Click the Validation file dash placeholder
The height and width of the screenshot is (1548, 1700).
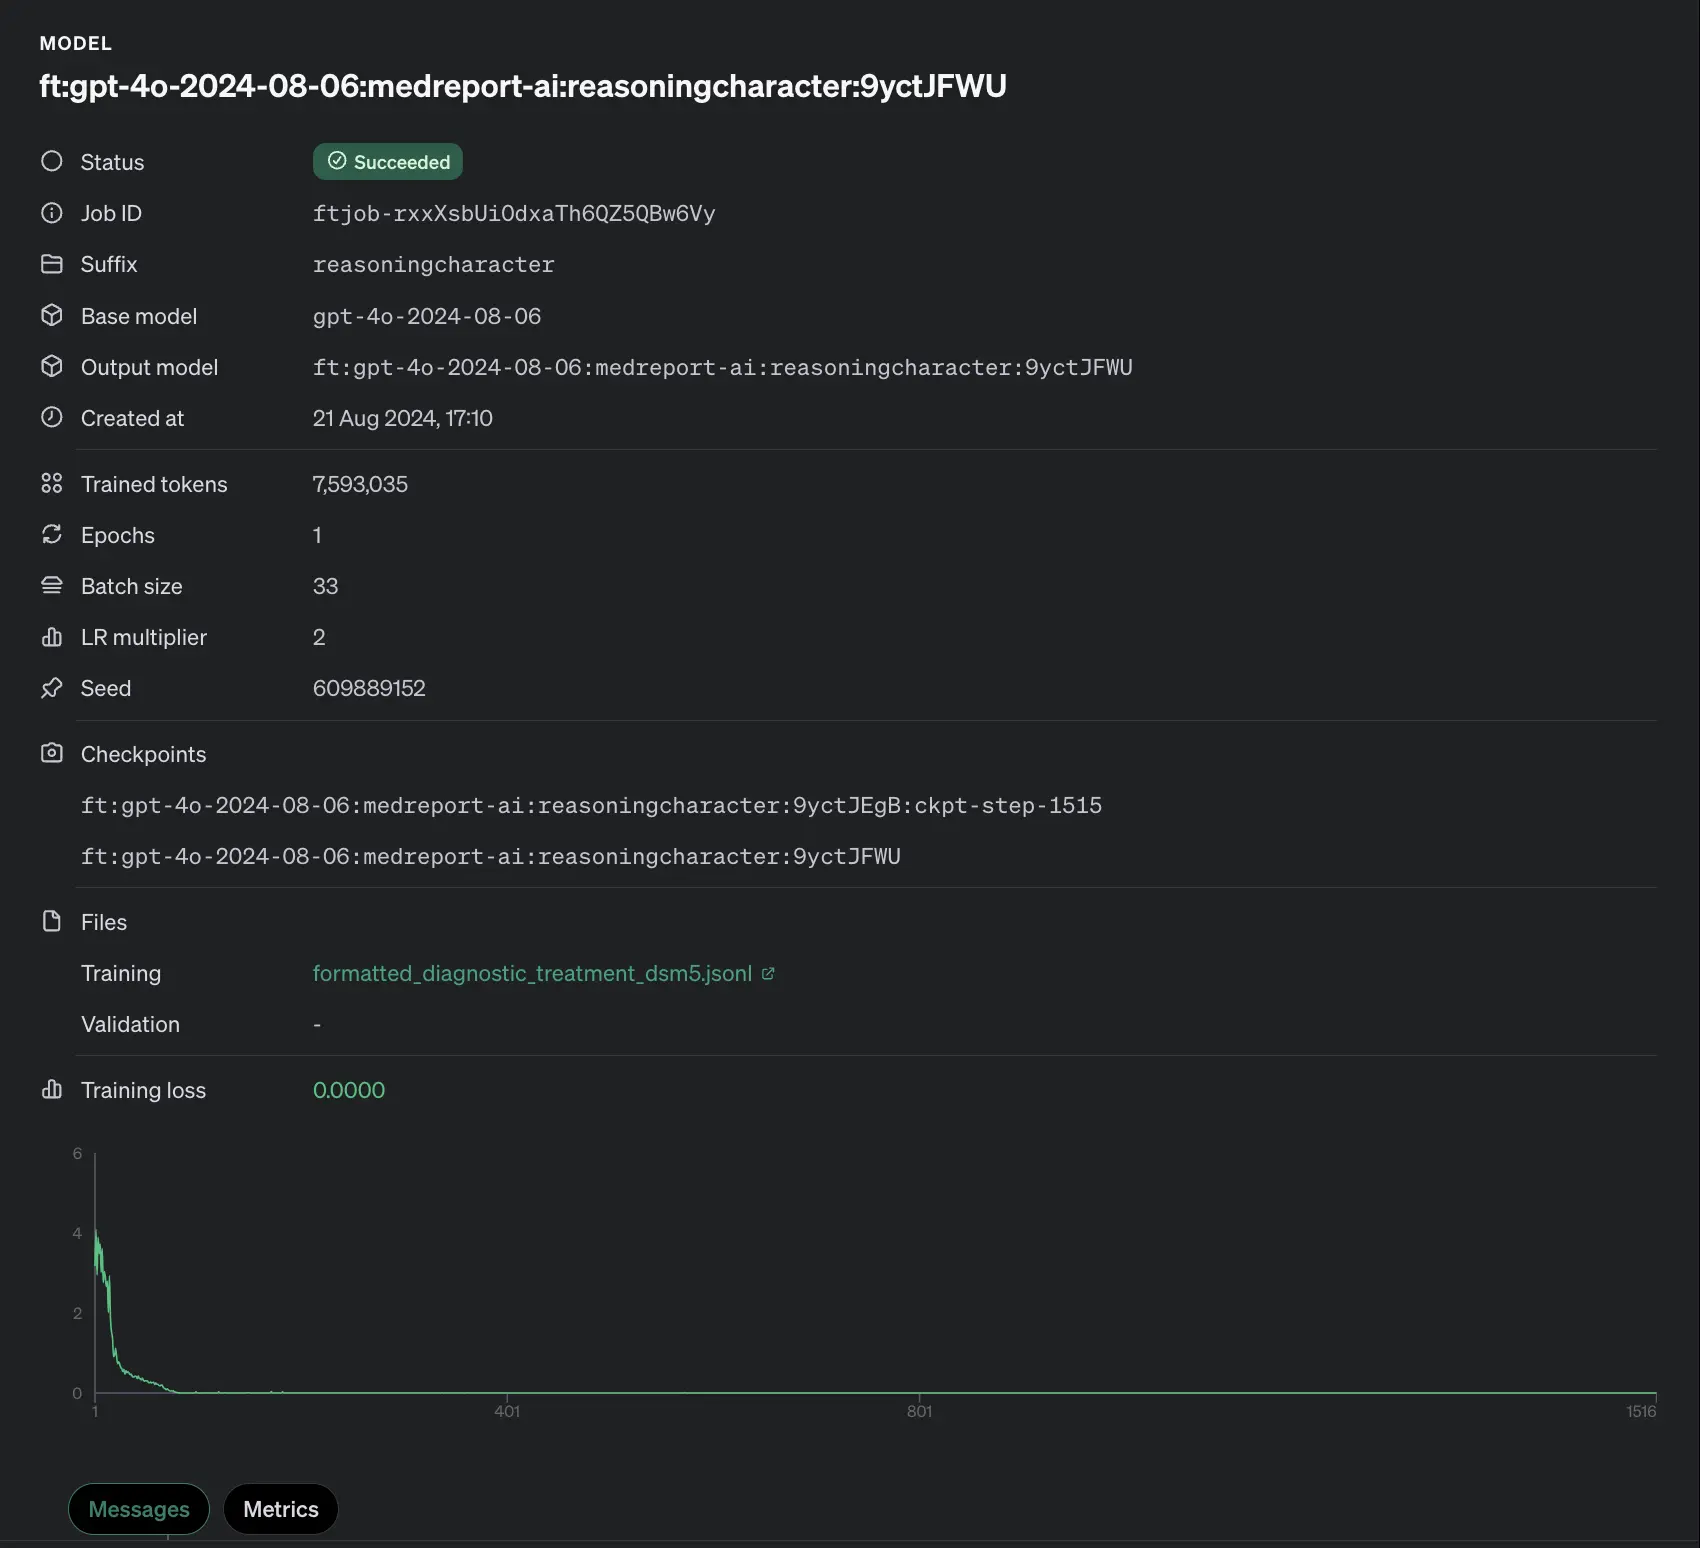(317, 1024)
